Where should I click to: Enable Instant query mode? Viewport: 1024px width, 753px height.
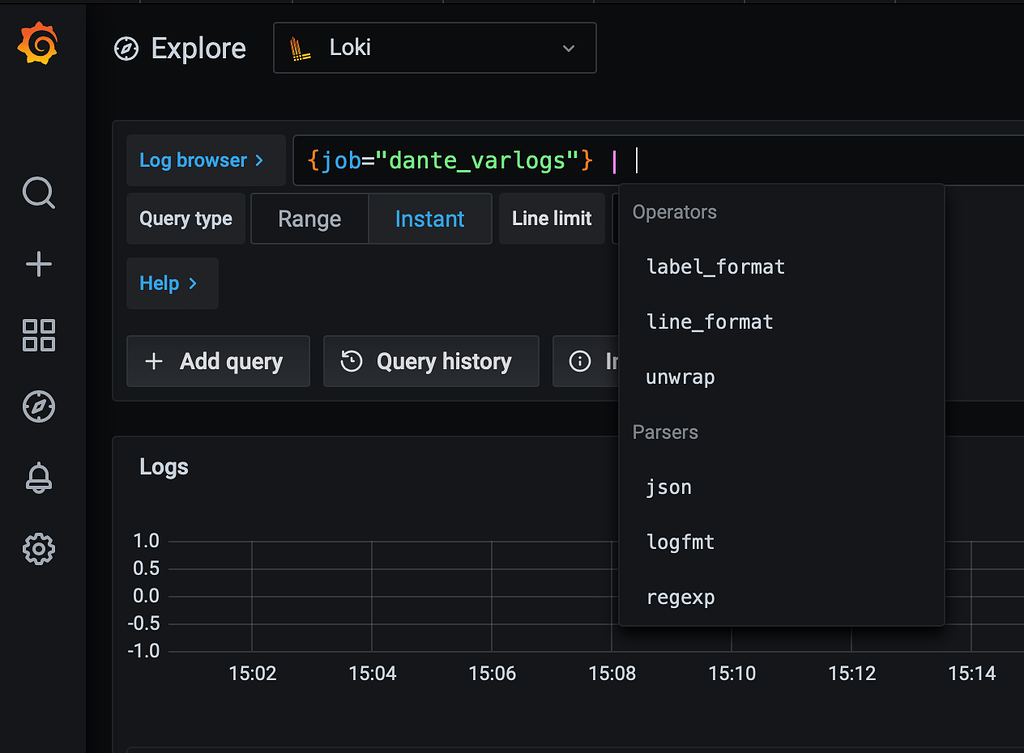pyautogui.click(x=430, y=218)
